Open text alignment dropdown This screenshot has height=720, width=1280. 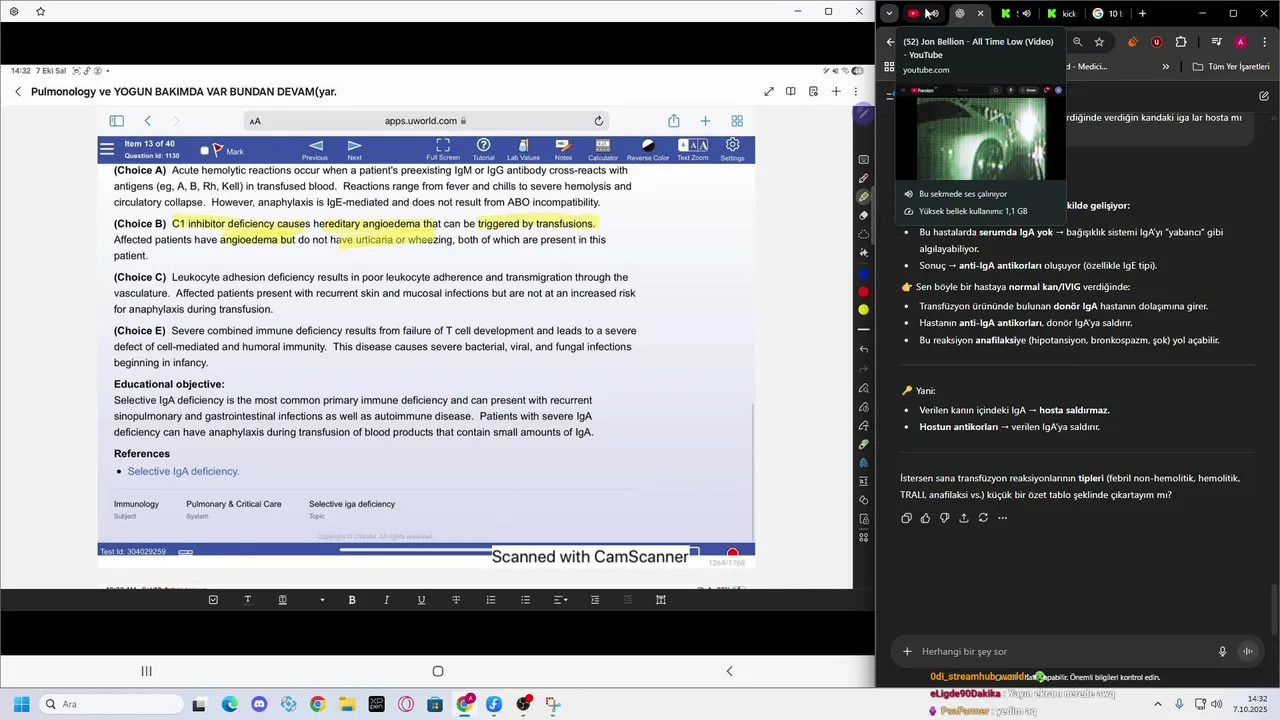[561, 600]
